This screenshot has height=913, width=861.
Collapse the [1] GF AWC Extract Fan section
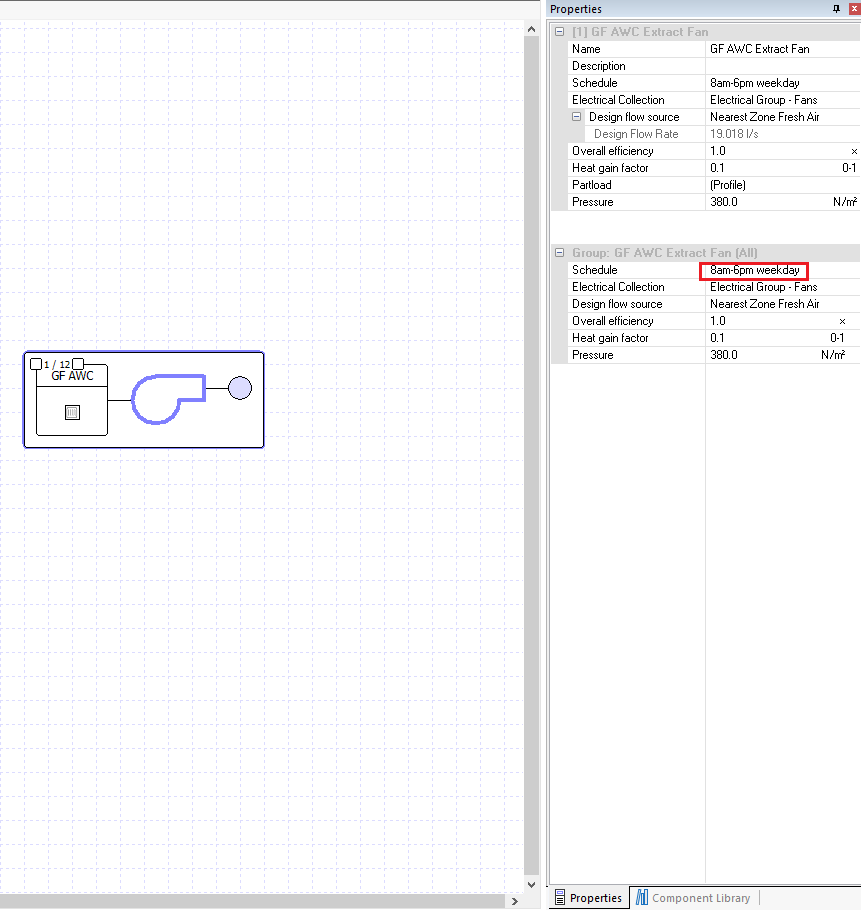click(x=560, y=32)
